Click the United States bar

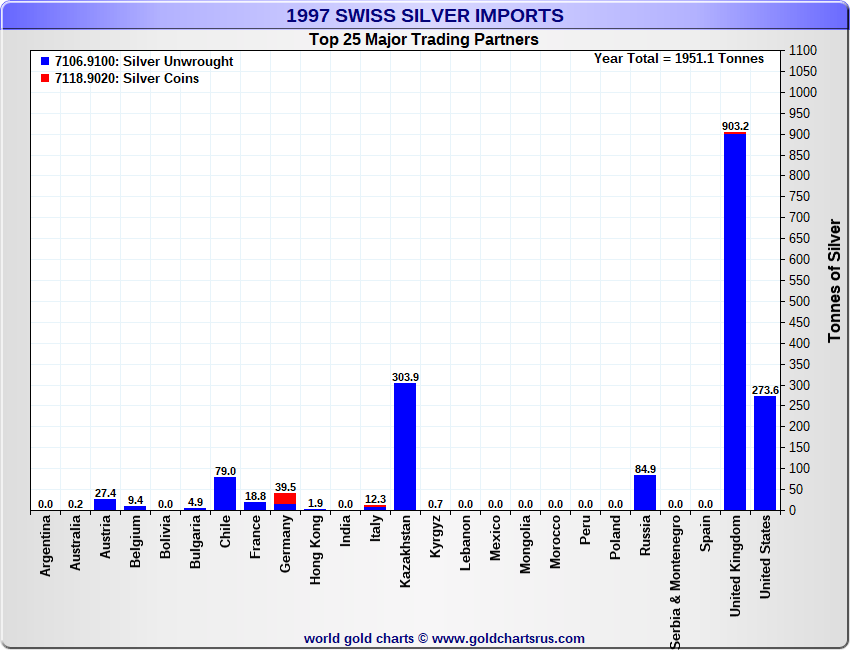click(x=765, y=453)
